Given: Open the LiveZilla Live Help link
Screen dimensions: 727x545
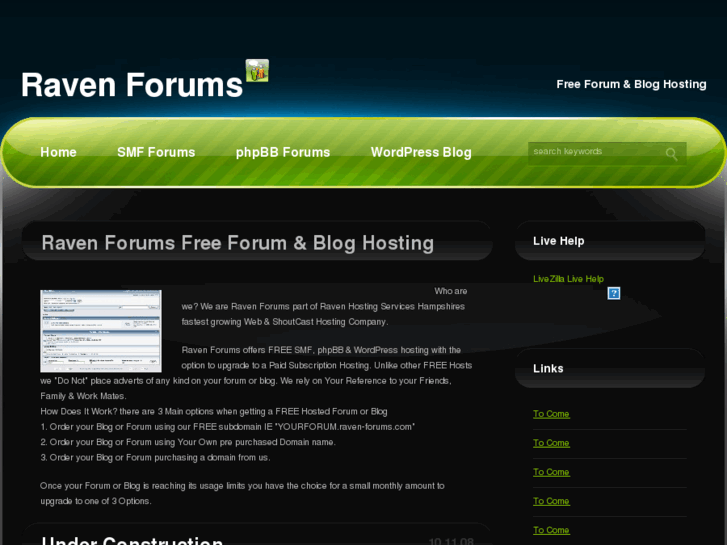Looking at the screenshot, I should (568, 279).
